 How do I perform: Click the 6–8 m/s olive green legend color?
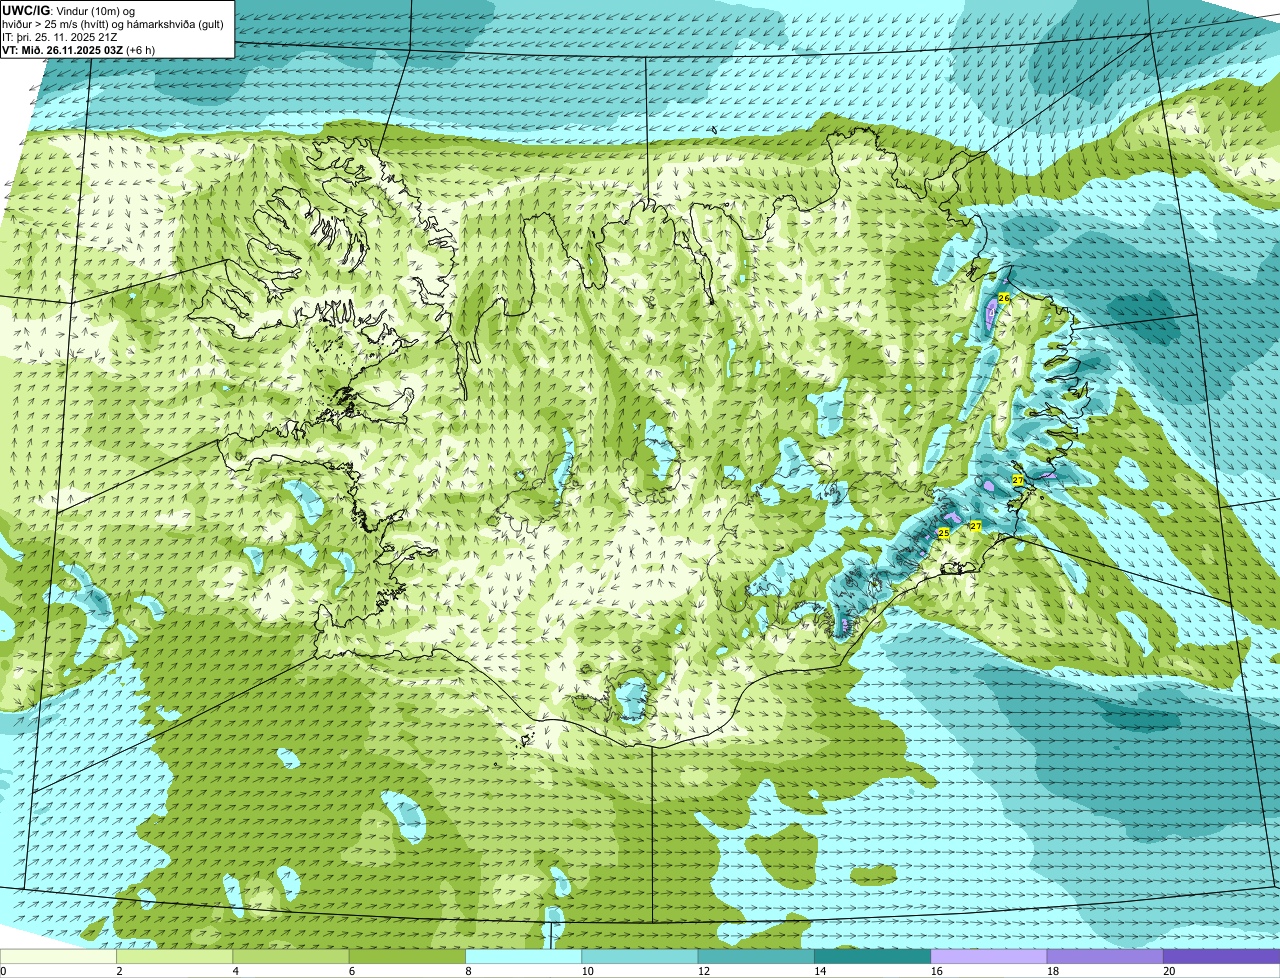pyautogui.click(x=407, y=956)
